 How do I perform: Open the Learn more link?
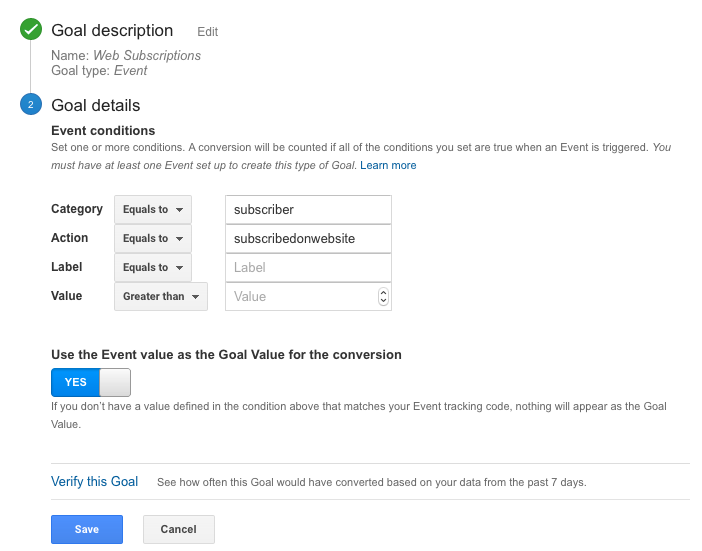(388, 165)
